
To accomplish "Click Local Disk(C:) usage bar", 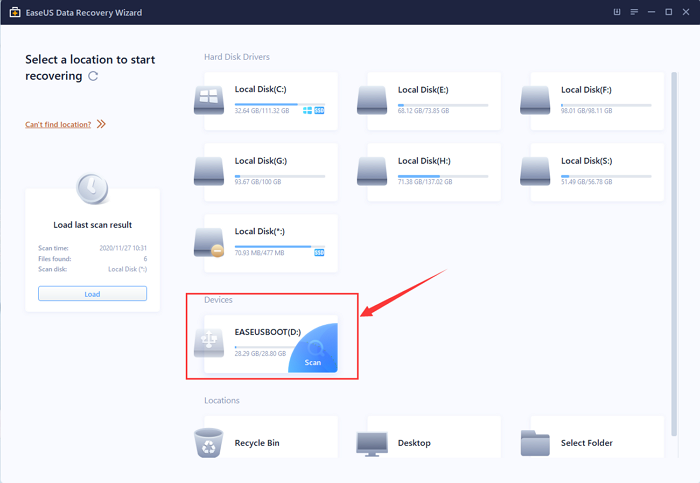I will point(280,104).
